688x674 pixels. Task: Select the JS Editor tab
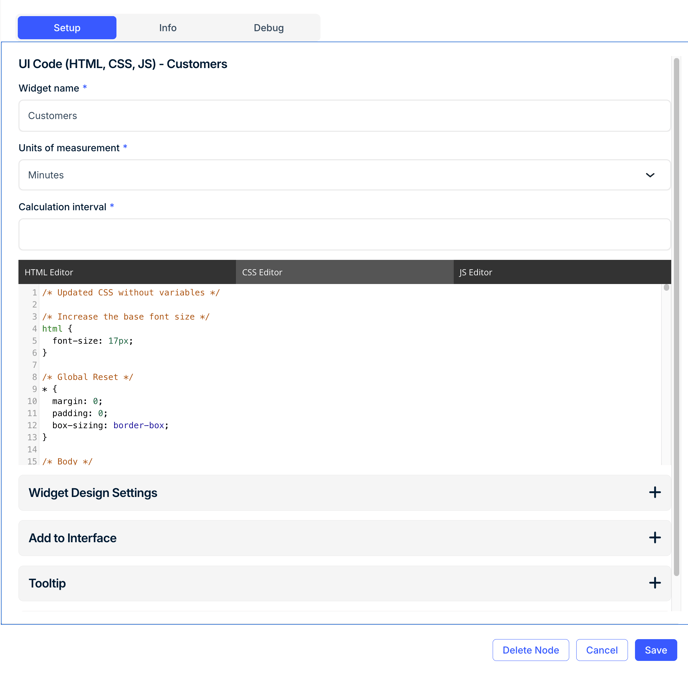[x=563, y=272]
